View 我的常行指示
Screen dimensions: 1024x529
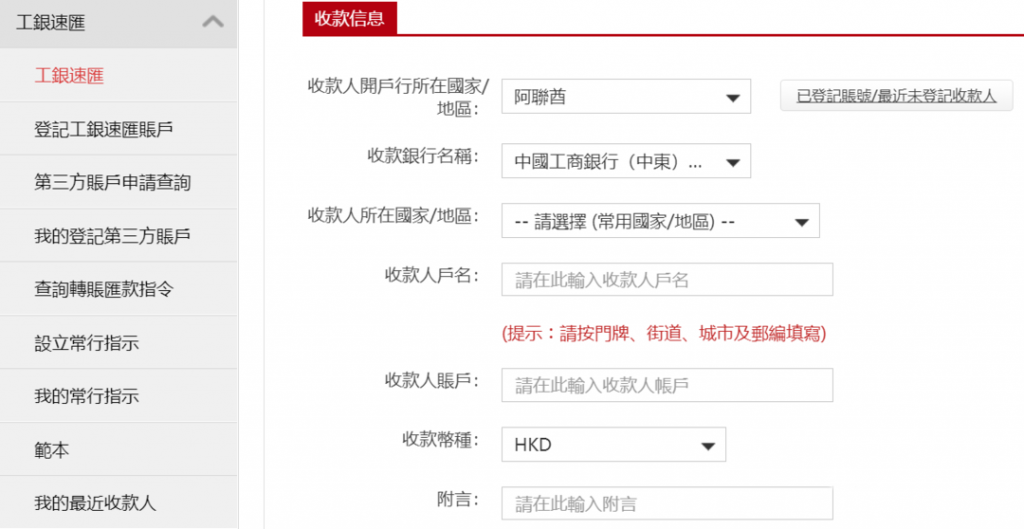click(86, 396)
